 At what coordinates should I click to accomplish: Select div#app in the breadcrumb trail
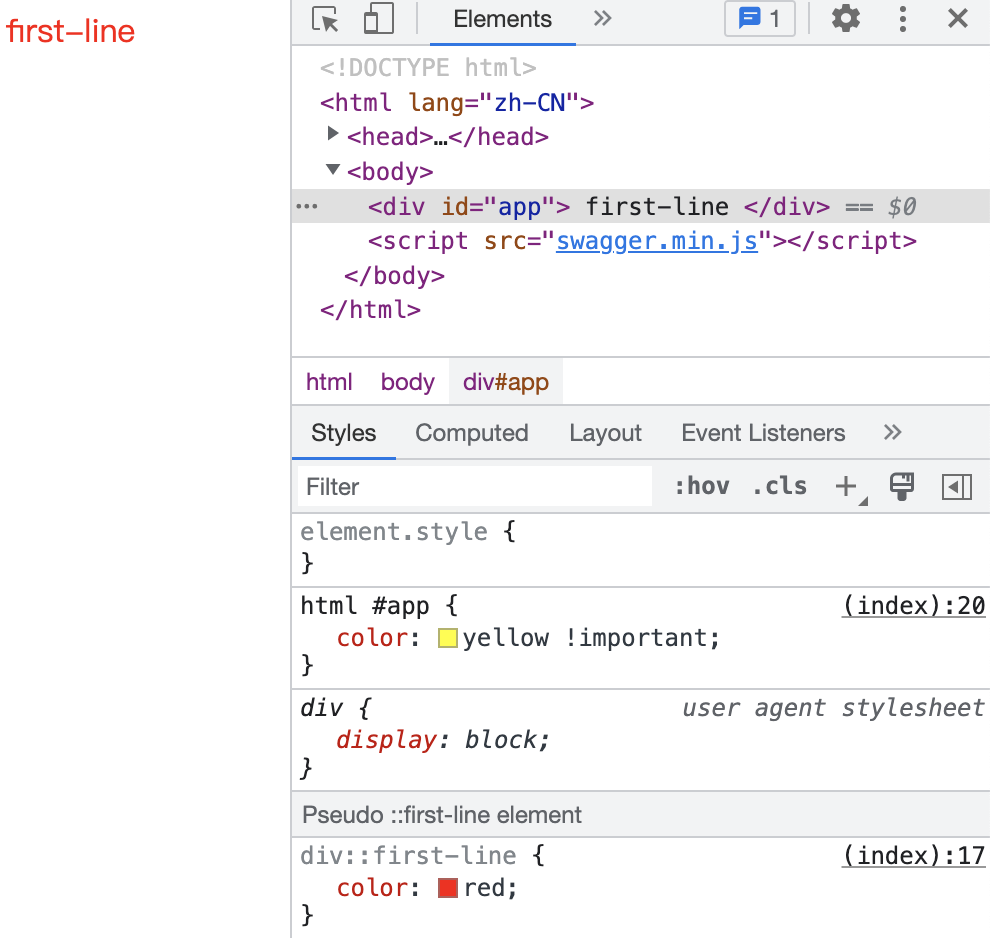(506, 382)
